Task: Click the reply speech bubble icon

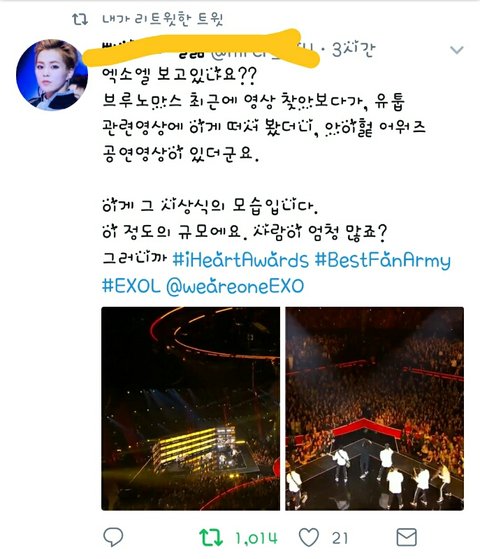Action: 113,537
